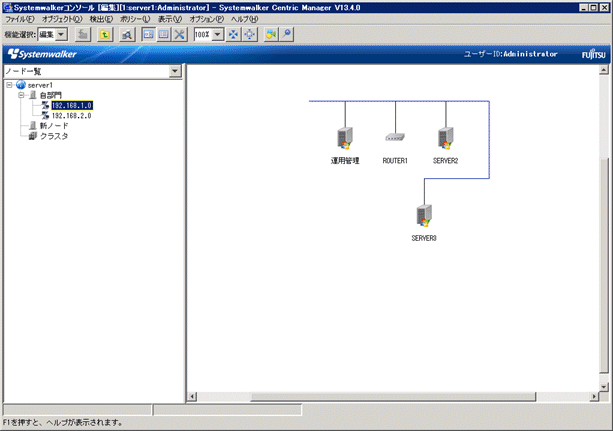Click the map vertical scrollbar down arrow
The height and width of the screenshot is (431, 613).
click(604, 387)
